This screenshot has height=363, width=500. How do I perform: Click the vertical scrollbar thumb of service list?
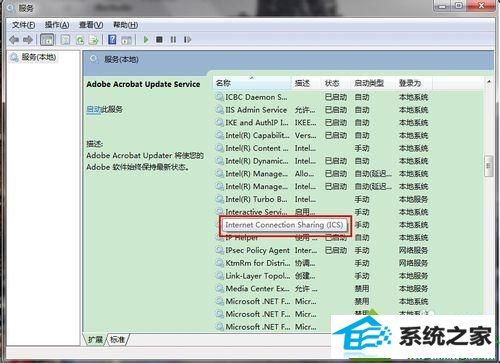point(489,166)
